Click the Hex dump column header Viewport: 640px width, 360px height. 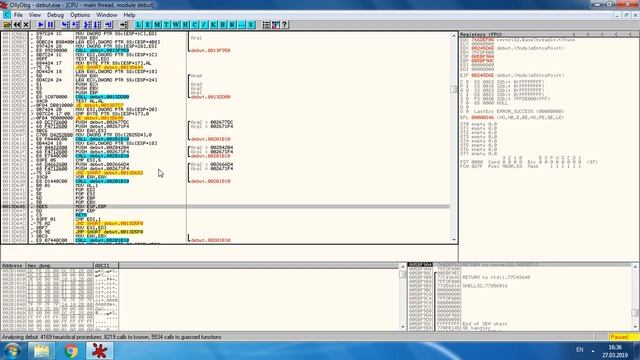(60, 265)
